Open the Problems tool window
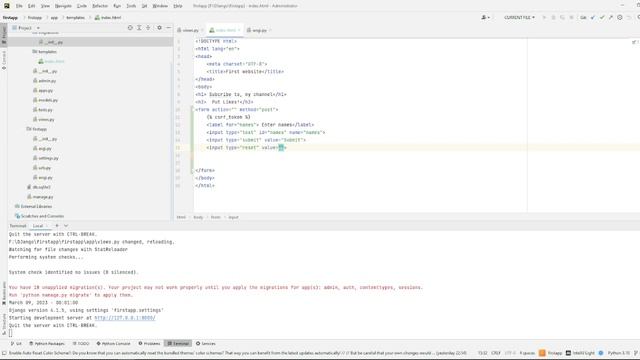 coord(149,344)
